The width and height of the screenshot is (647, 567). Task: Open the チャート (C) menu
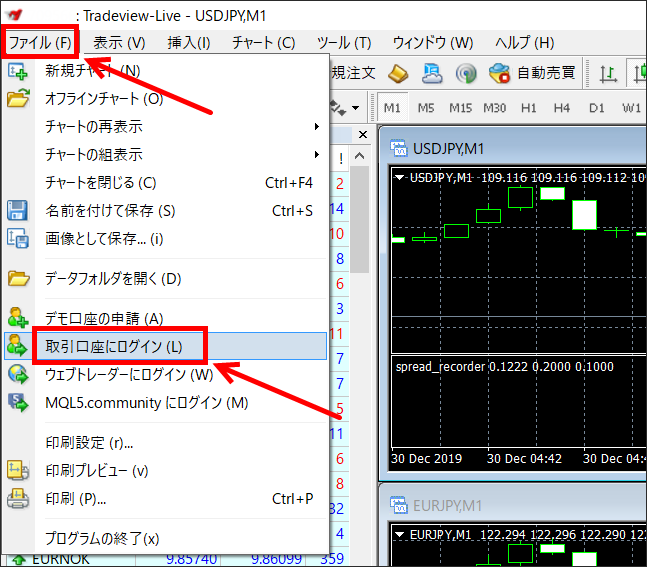tap(263, 42)
